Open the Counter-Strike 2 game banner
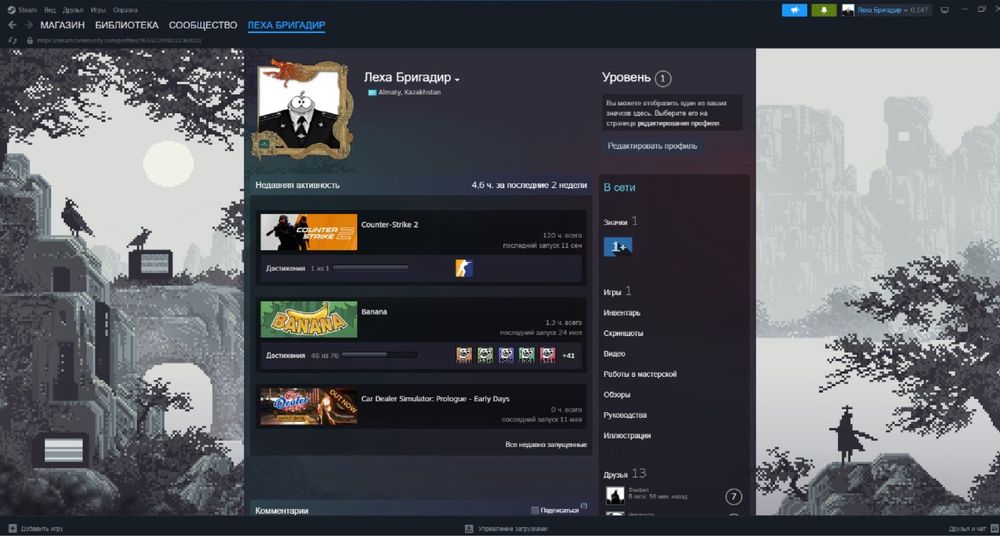This screenshot has height=536, width=1000. 309,232
